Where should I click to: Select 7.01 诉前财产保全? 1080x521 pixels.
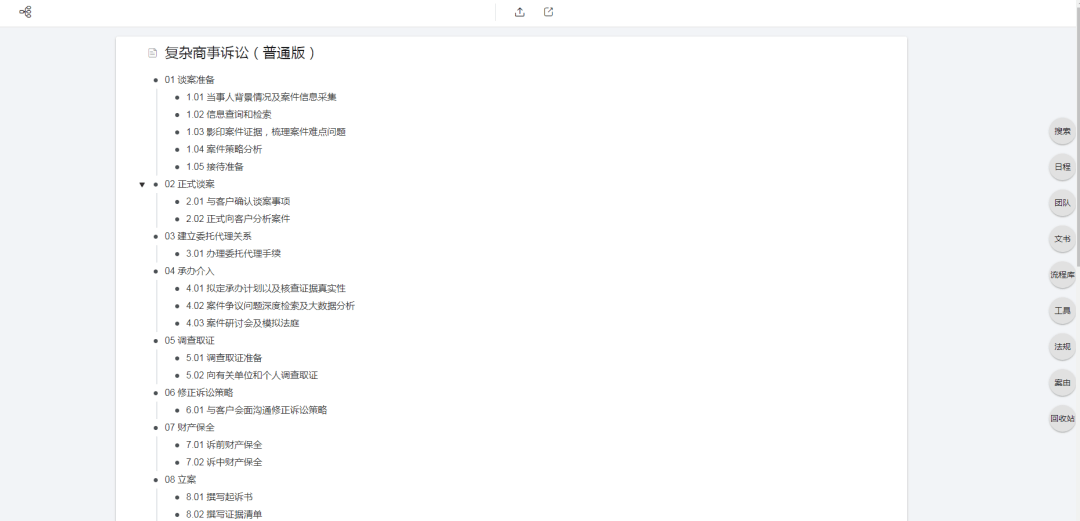click(224, 445)
